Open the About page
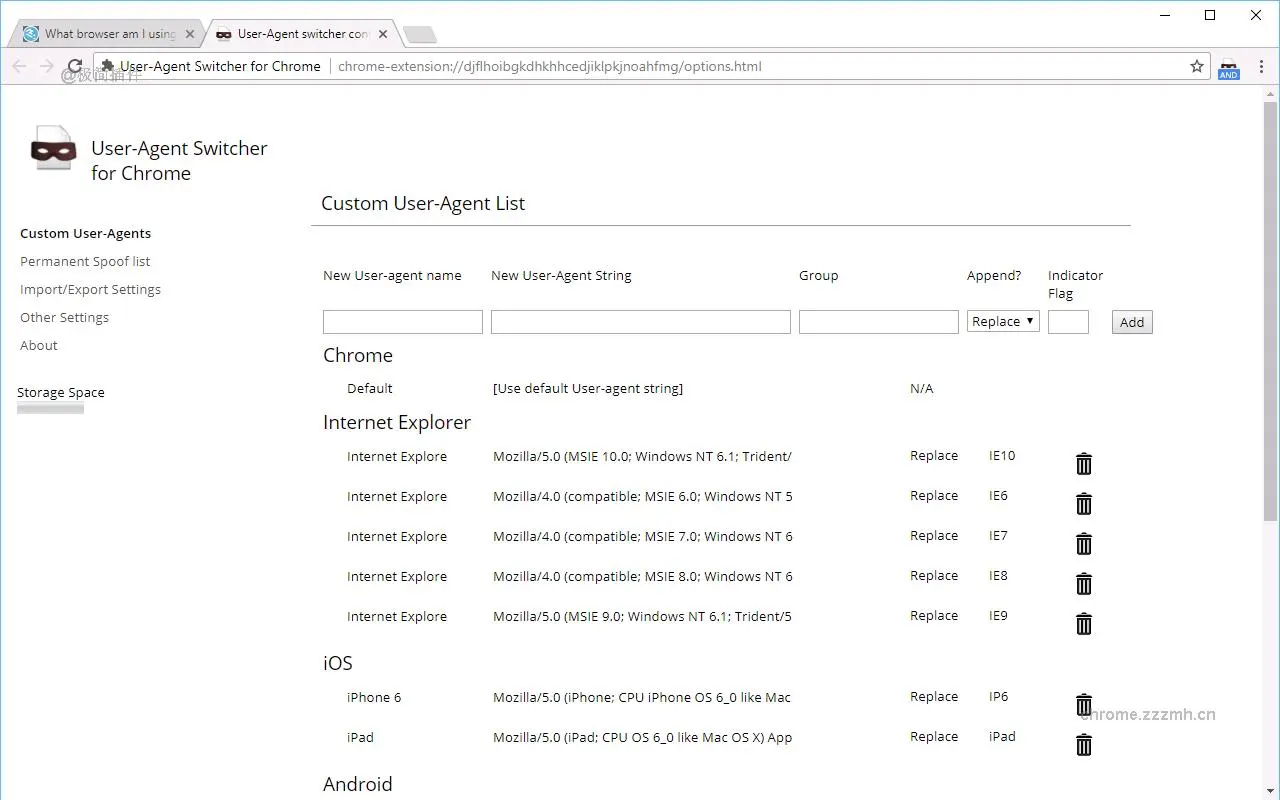The width and height of the screenshot is (1280, 800). point(38,345)
